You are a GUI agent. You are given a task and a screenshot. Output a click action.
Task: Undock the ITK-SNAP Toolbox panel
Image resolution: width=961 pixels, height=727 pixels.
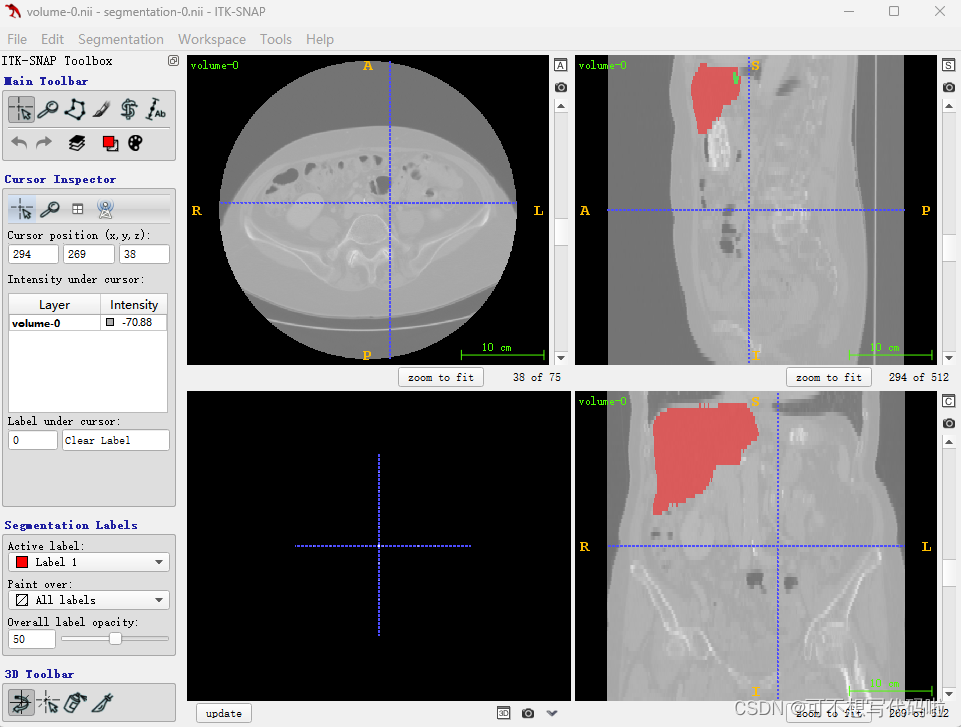click(x=173, y=60)
